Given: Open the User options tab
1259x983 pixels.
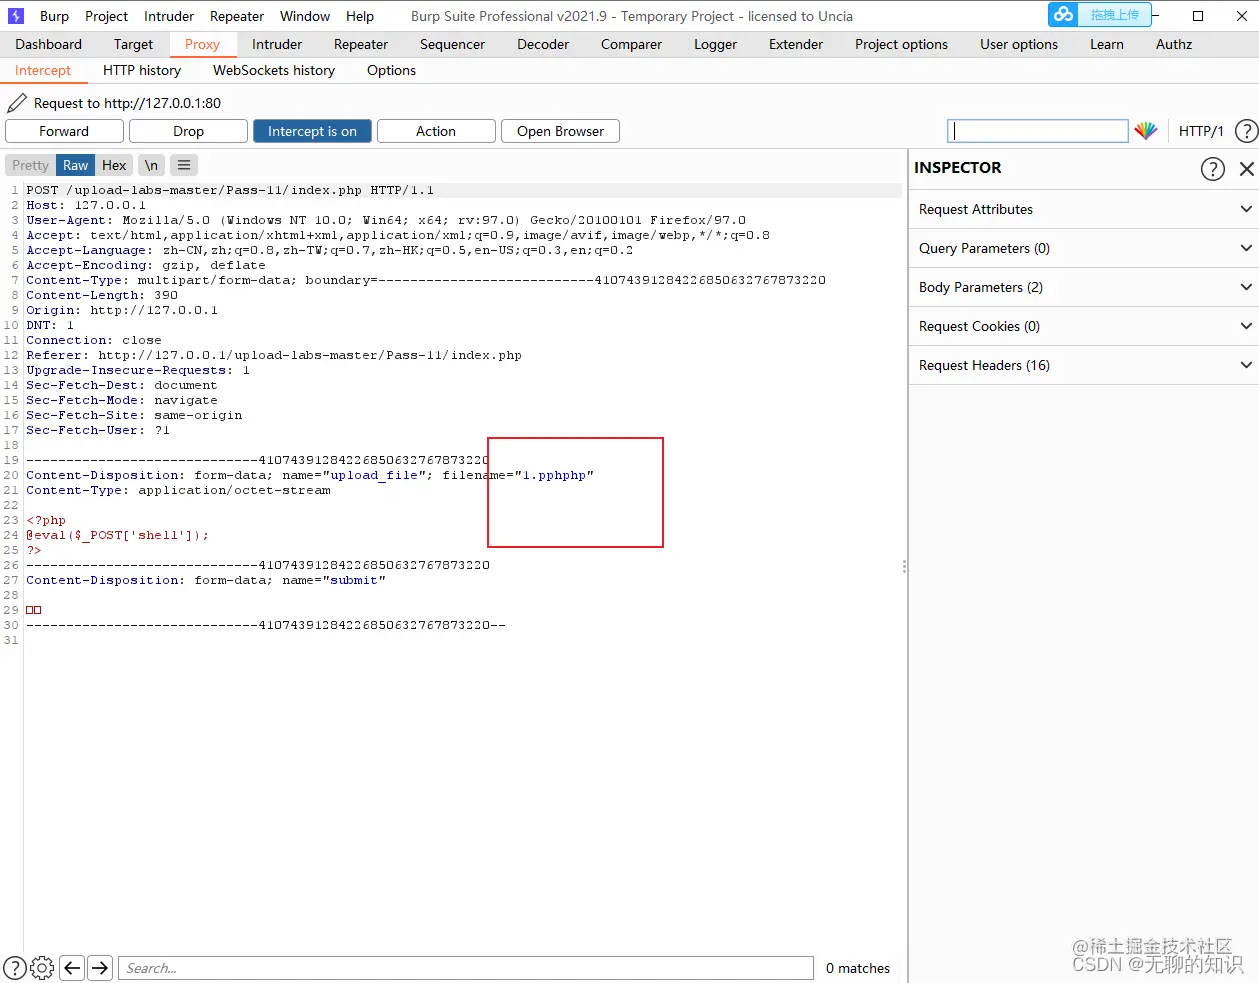Looking at the screenshot, I should pyautogui.click(x=1019, y=44).
